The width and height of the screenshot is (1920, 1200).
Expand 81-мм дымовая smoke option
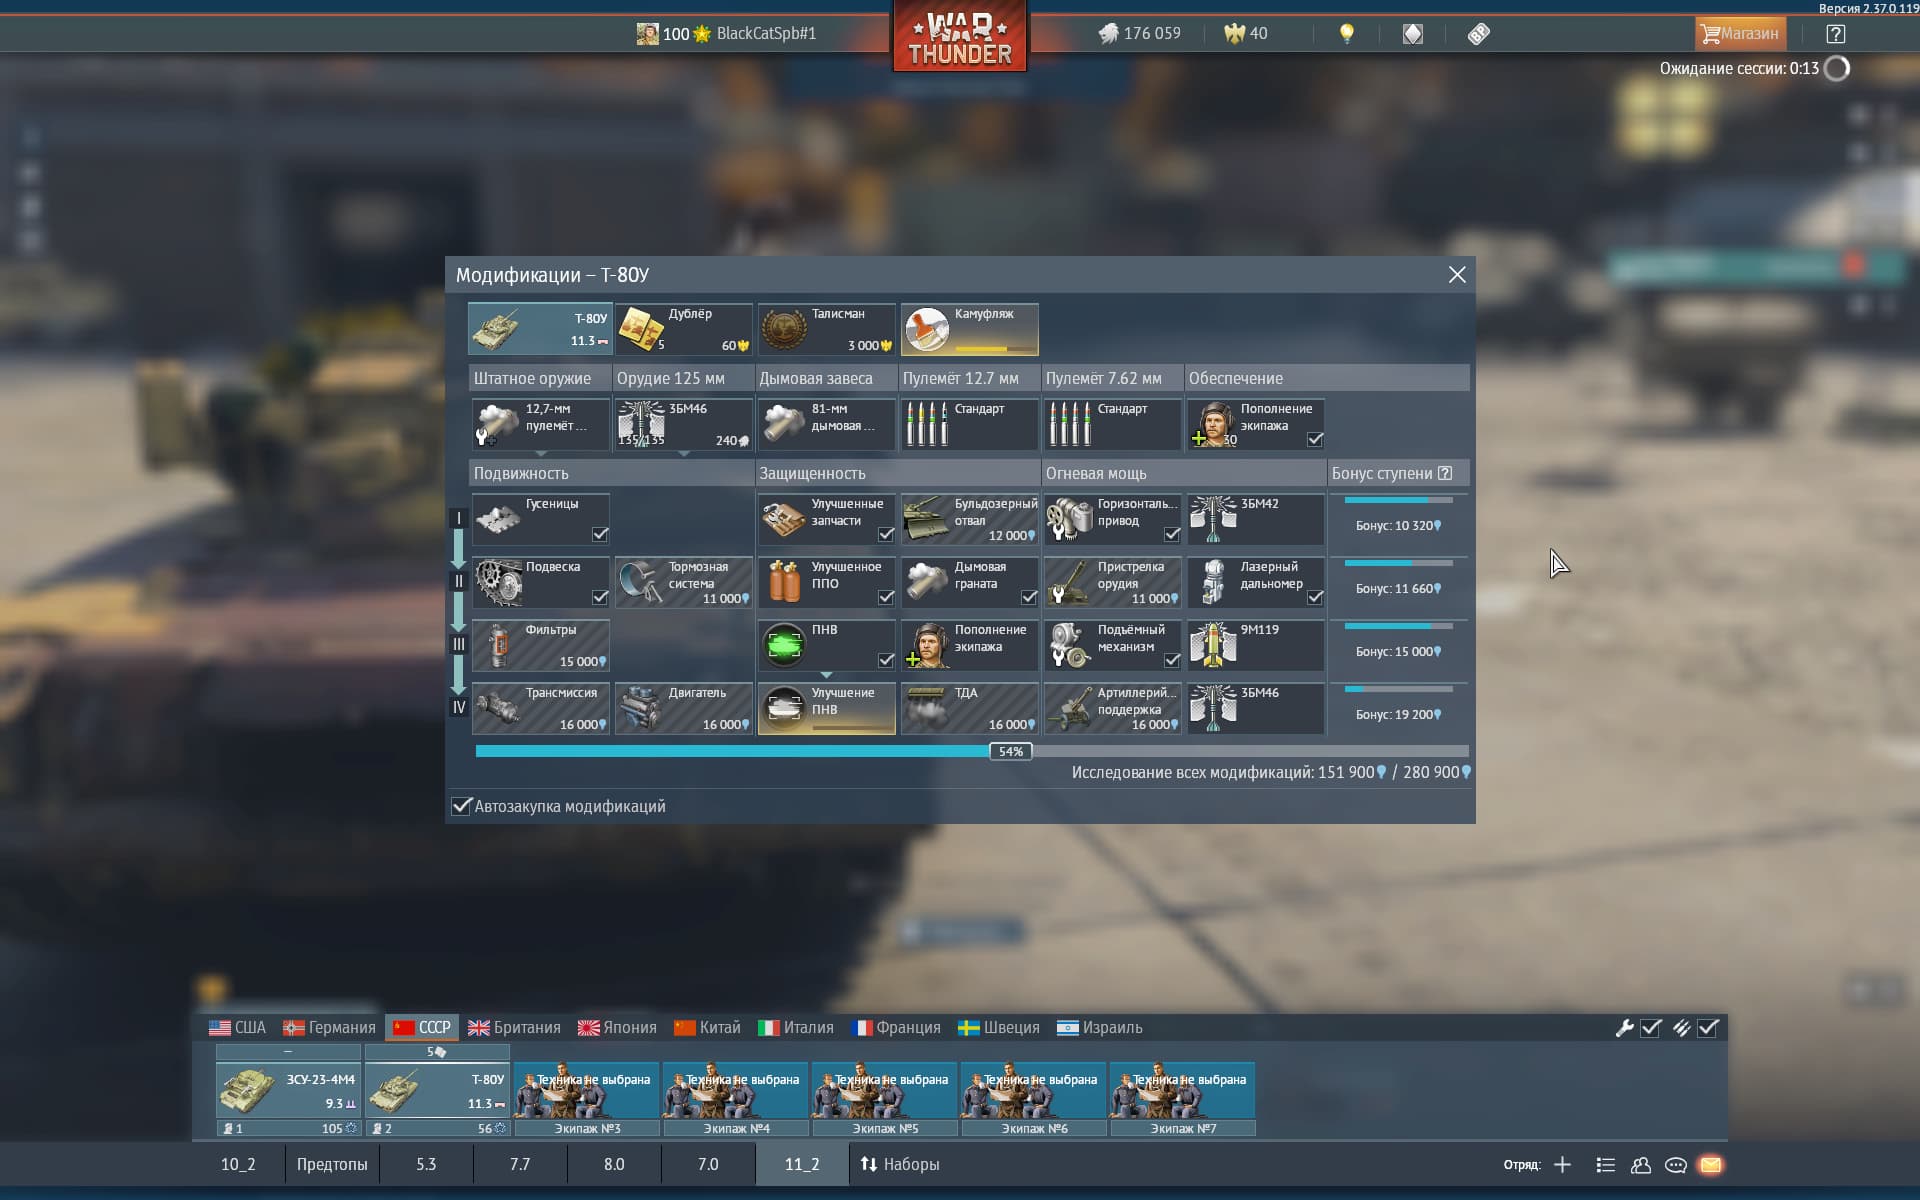[x=826, y=424]
